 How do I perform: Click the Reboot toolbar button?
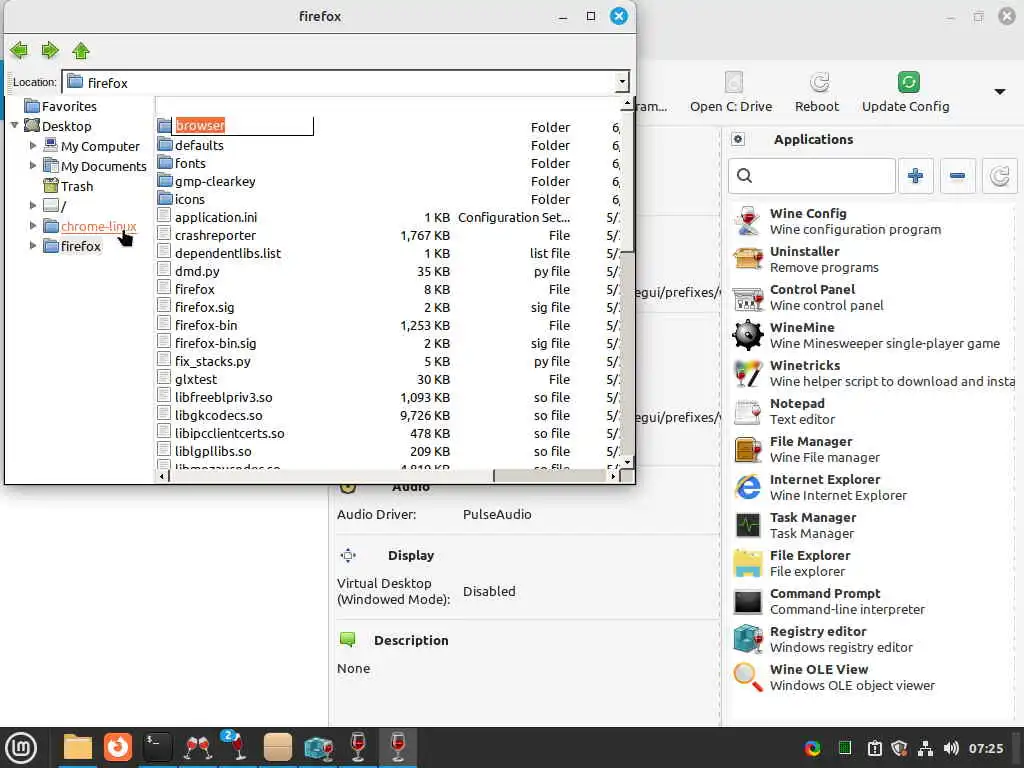coord(816,92)
